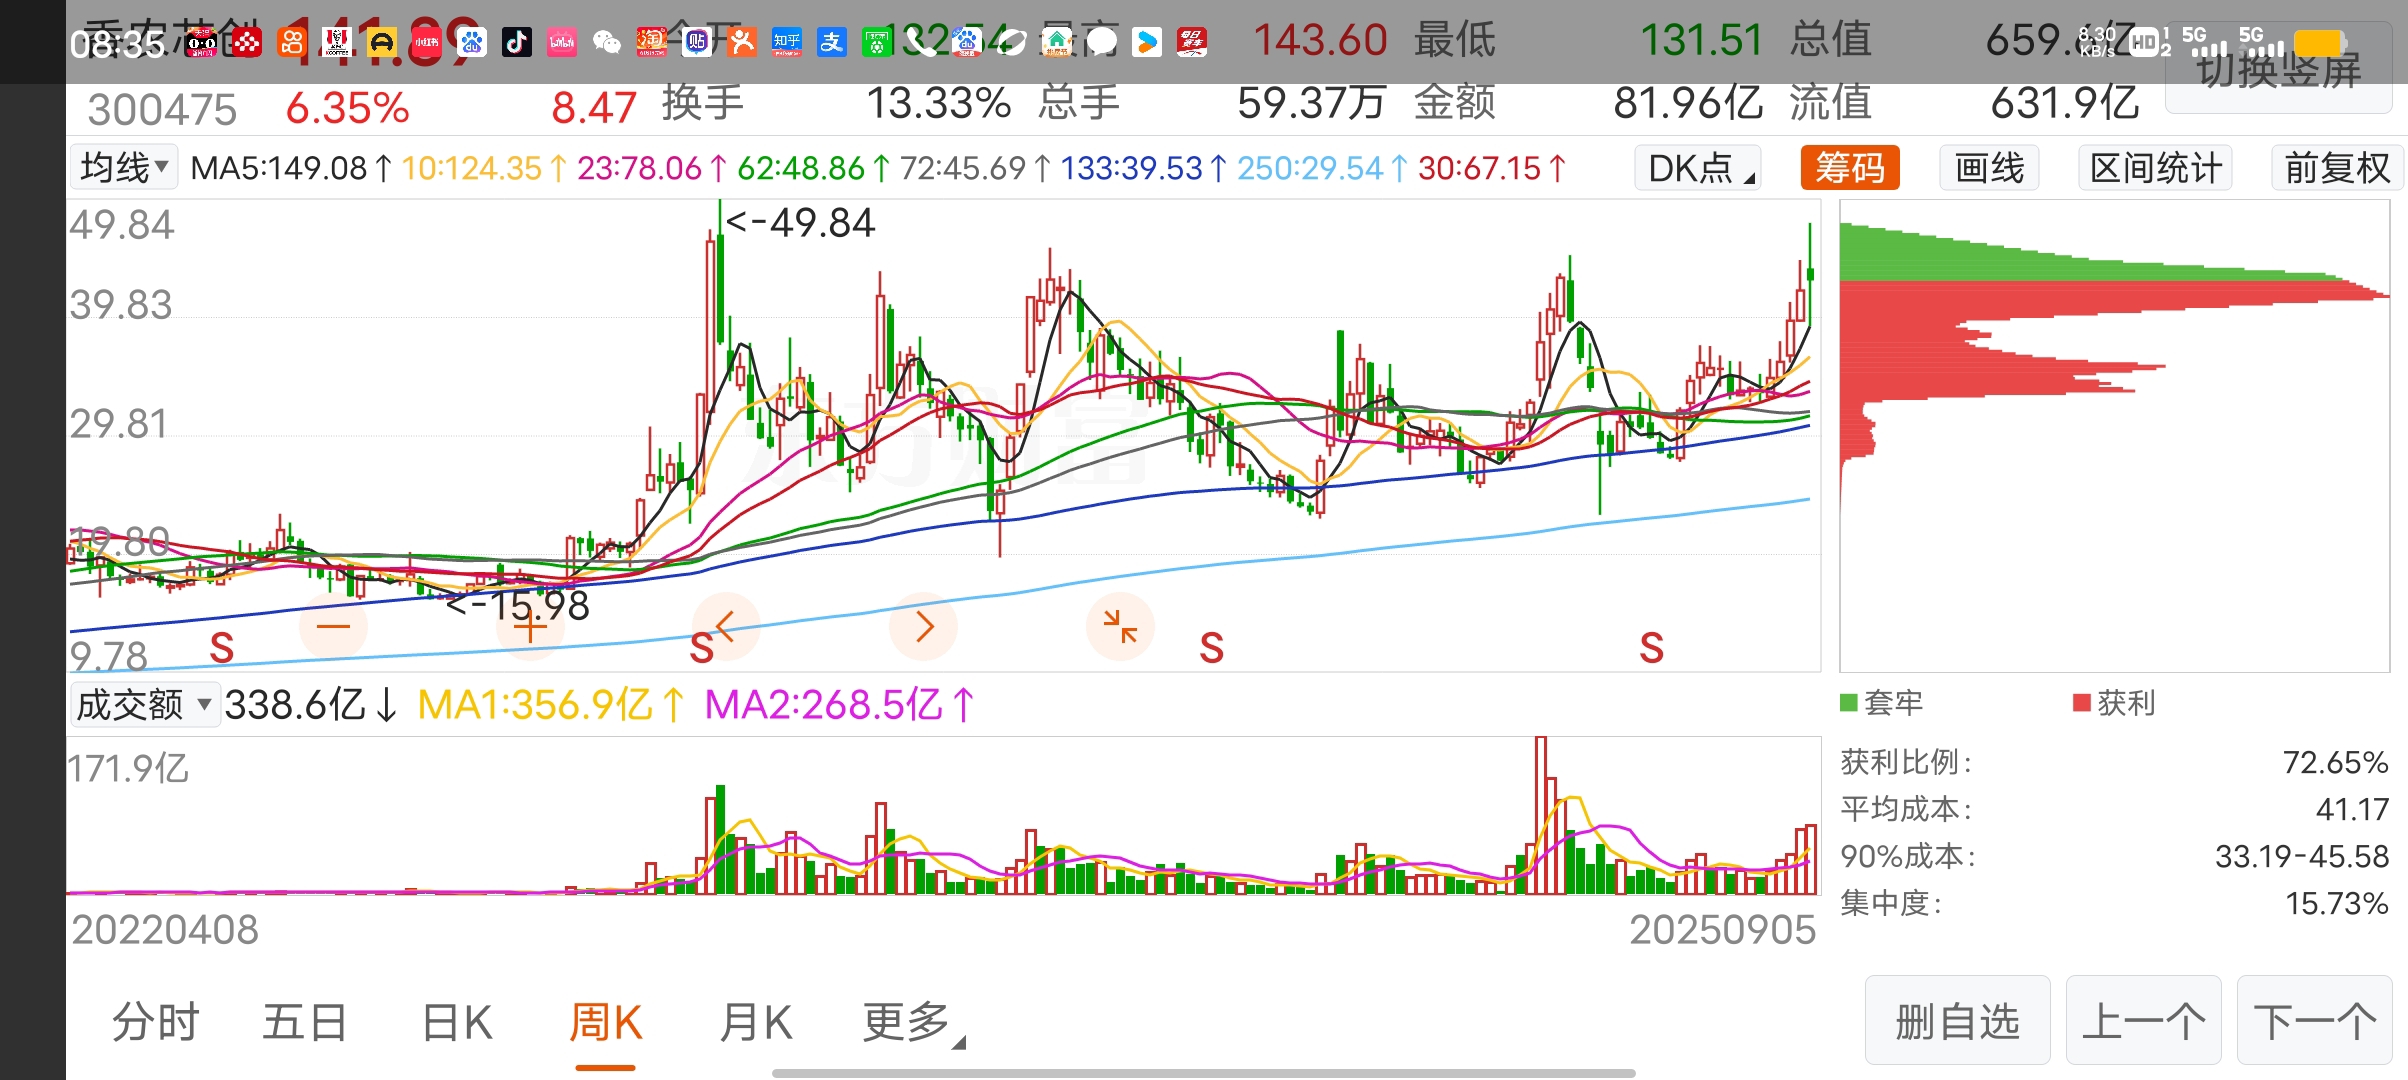Viewport: 2408px width, 1080px height.
Task: Tap the Zhihu notification icon
Action: (x=786, y=42)
